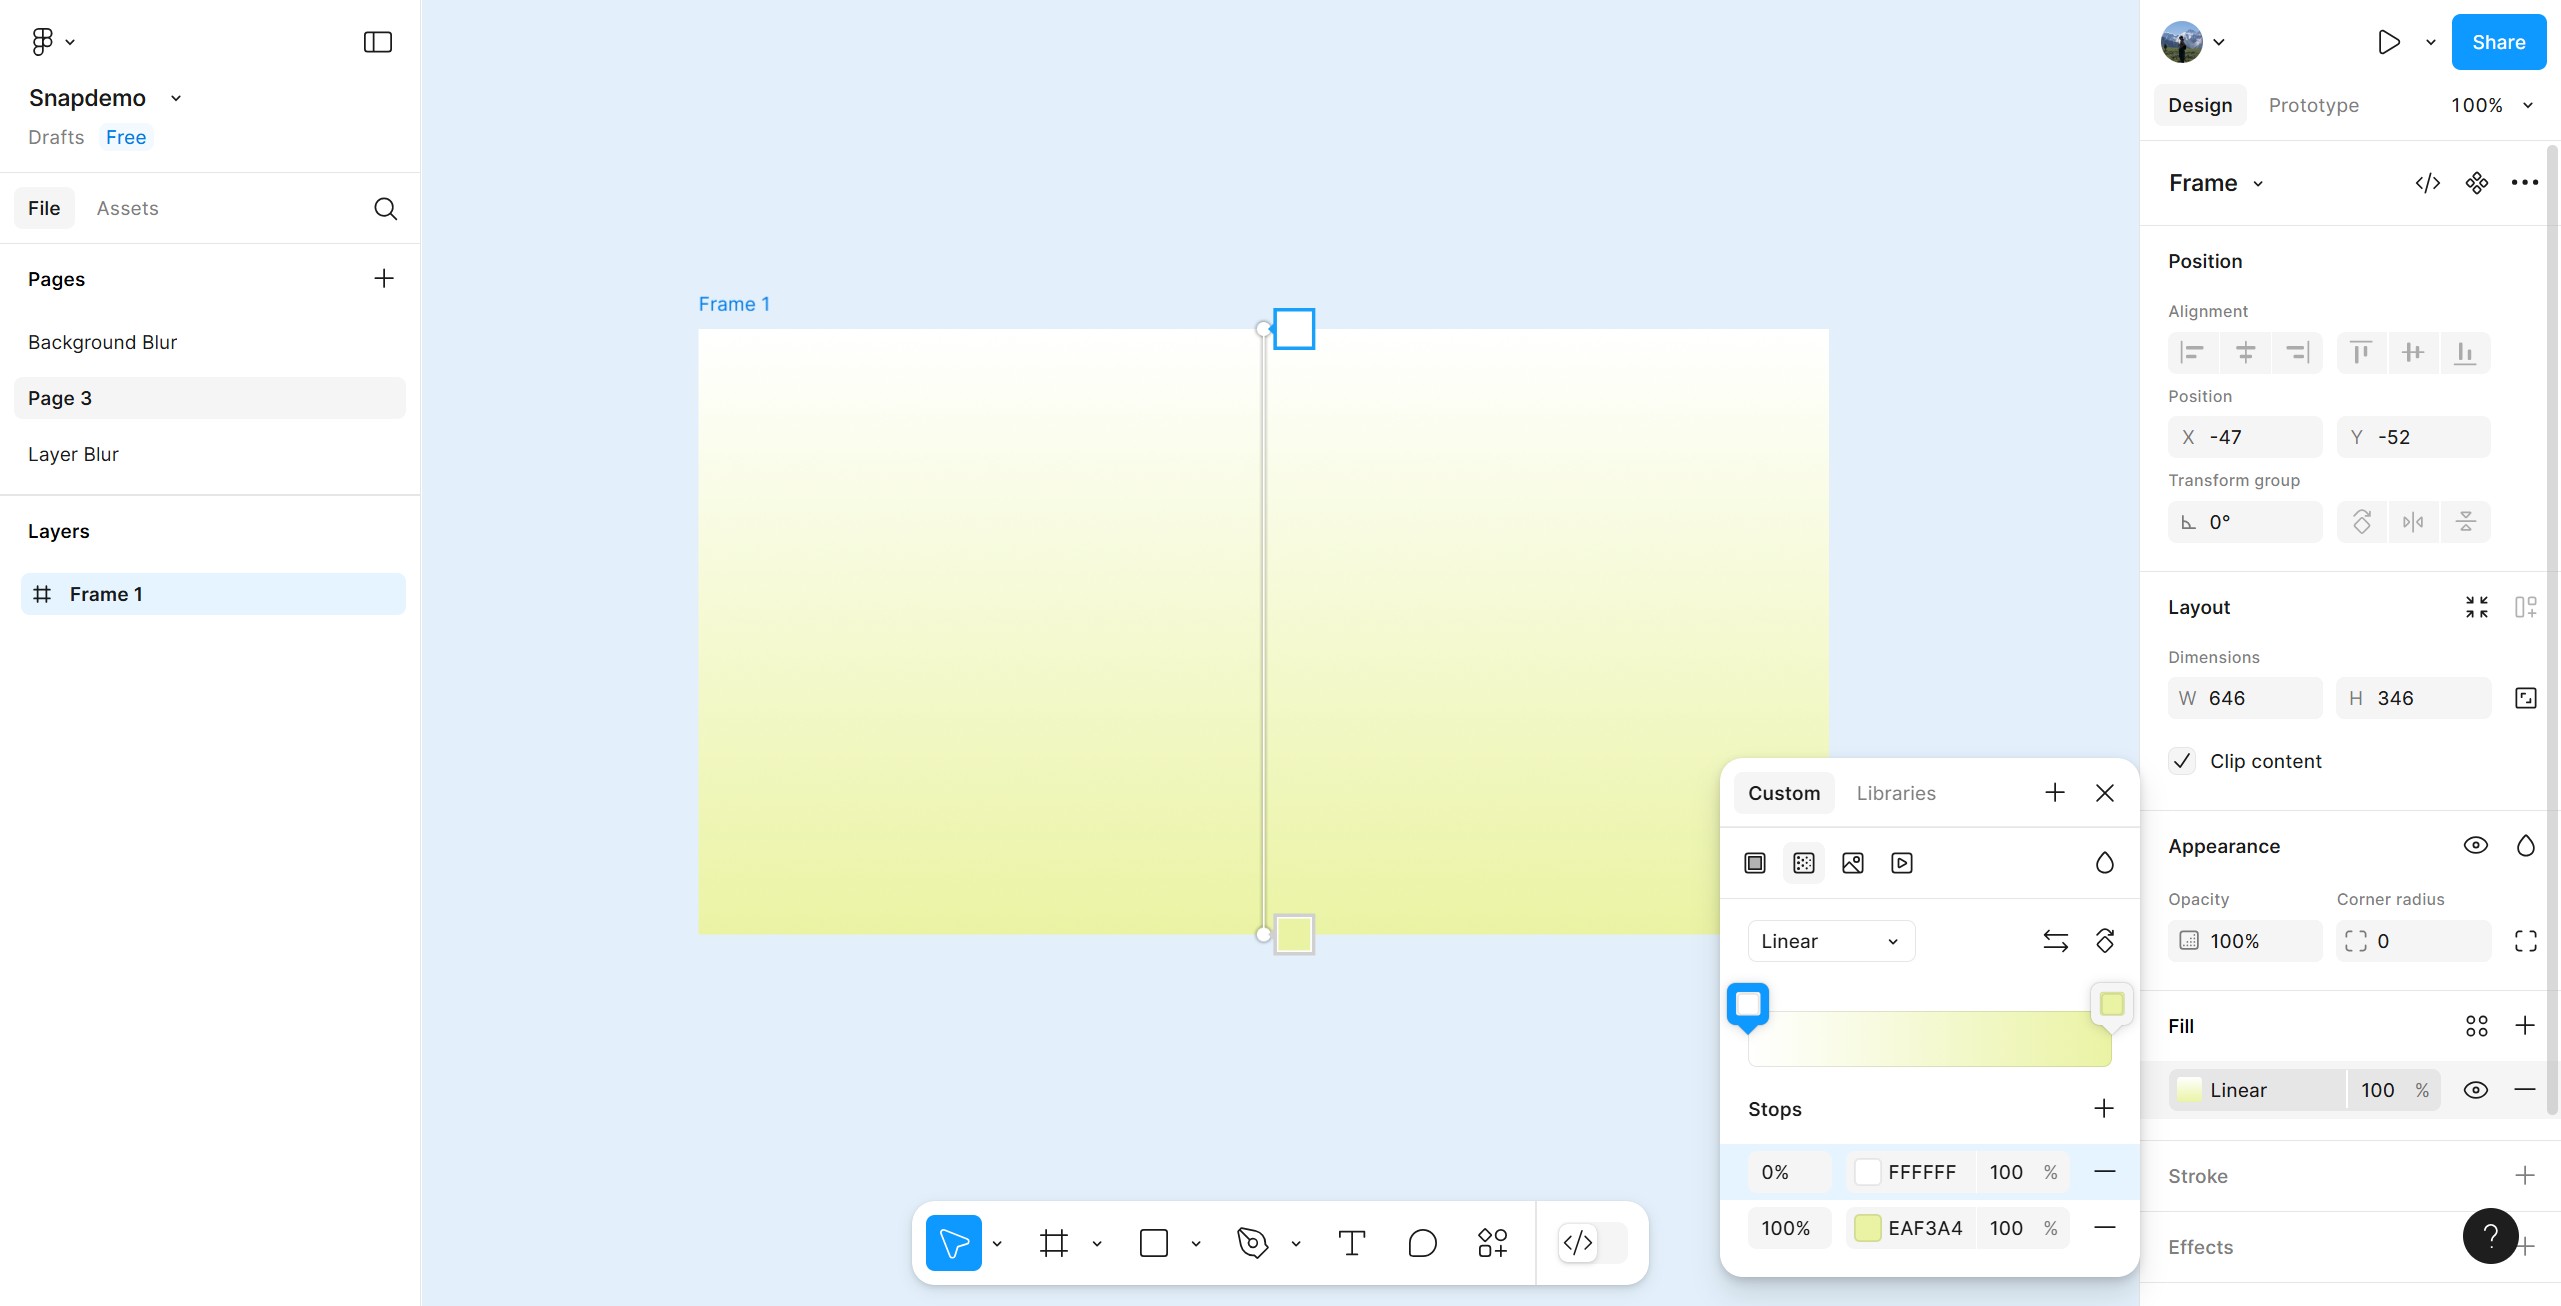
Task: Open present options chevron beside play
Action: (2431, 42)
